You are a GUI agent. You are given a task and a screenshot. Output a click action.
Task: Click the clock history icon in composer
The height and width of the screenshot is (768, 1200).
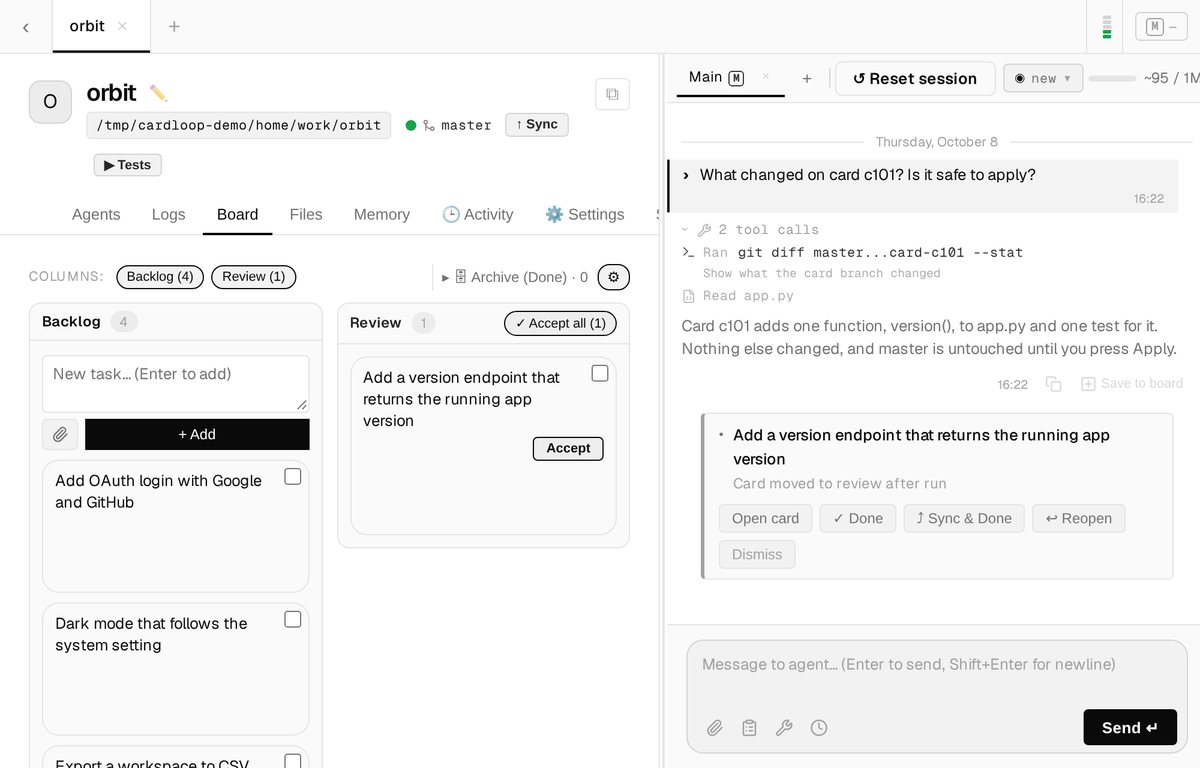[819, 728]
